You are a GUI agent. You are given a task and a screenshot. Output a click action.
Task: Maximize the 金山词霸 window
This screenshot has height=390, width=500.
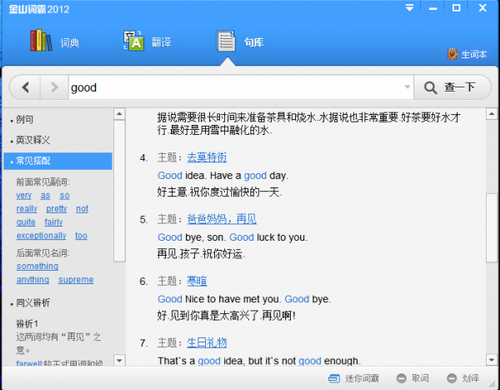tap(456, 8)
